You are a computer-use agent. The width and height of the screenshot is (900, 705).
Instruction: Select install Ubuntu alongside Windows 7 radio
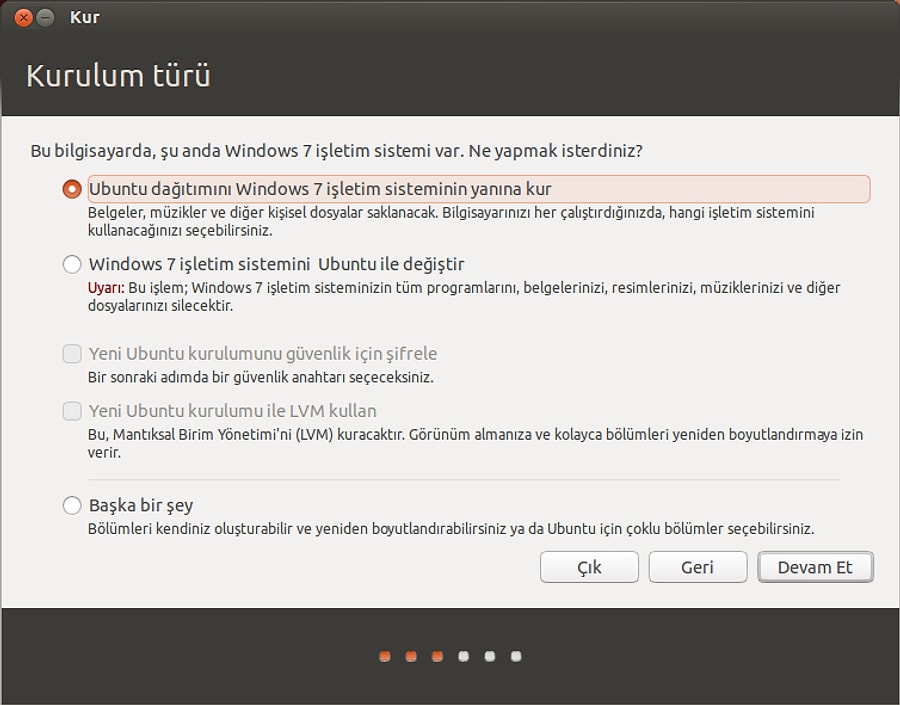(72, 189)
